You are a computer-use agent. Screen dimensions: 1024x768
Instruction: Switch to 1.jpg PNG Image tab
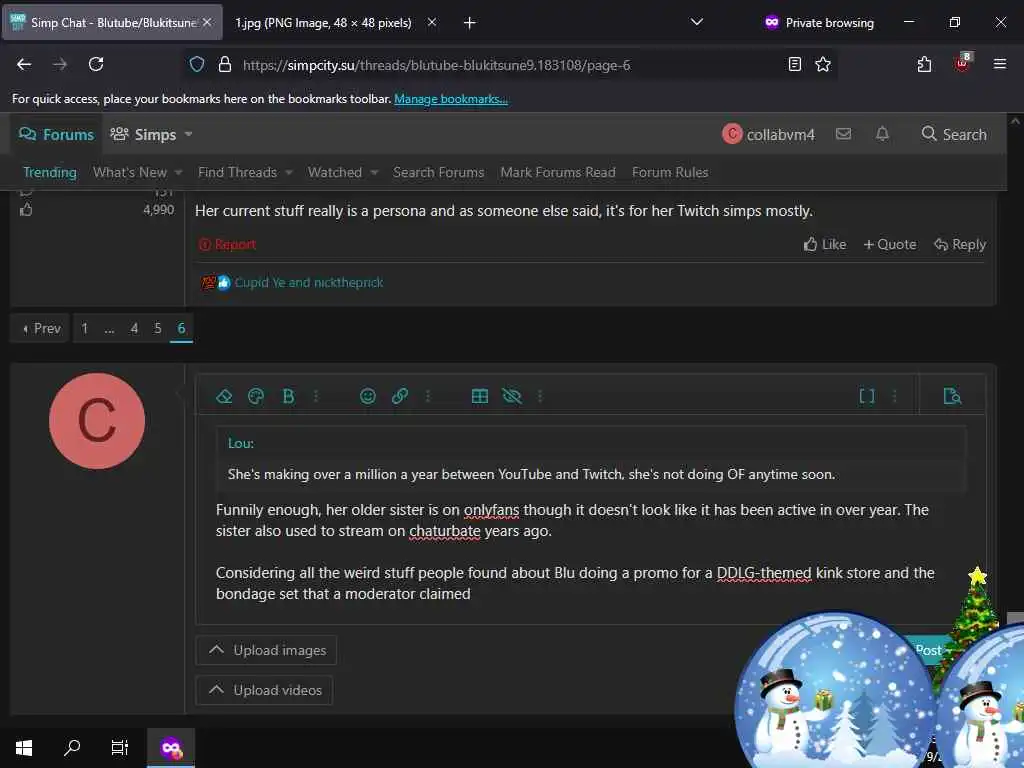[x=323, y=23]
